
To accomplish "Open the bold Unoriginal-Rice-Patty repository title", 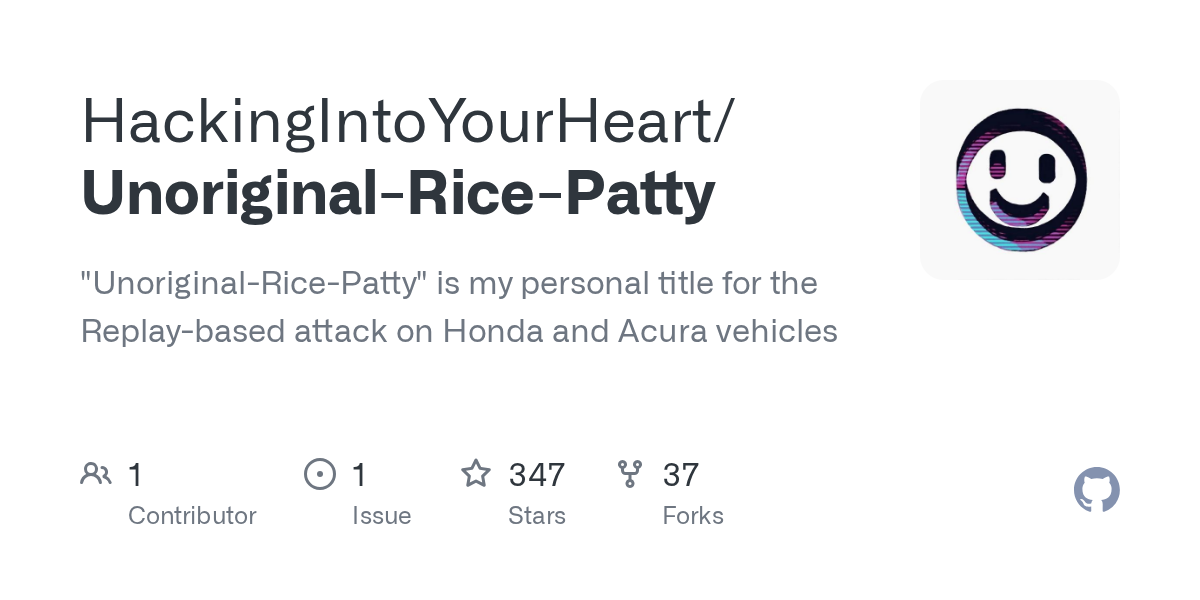I will pos(398,193).
